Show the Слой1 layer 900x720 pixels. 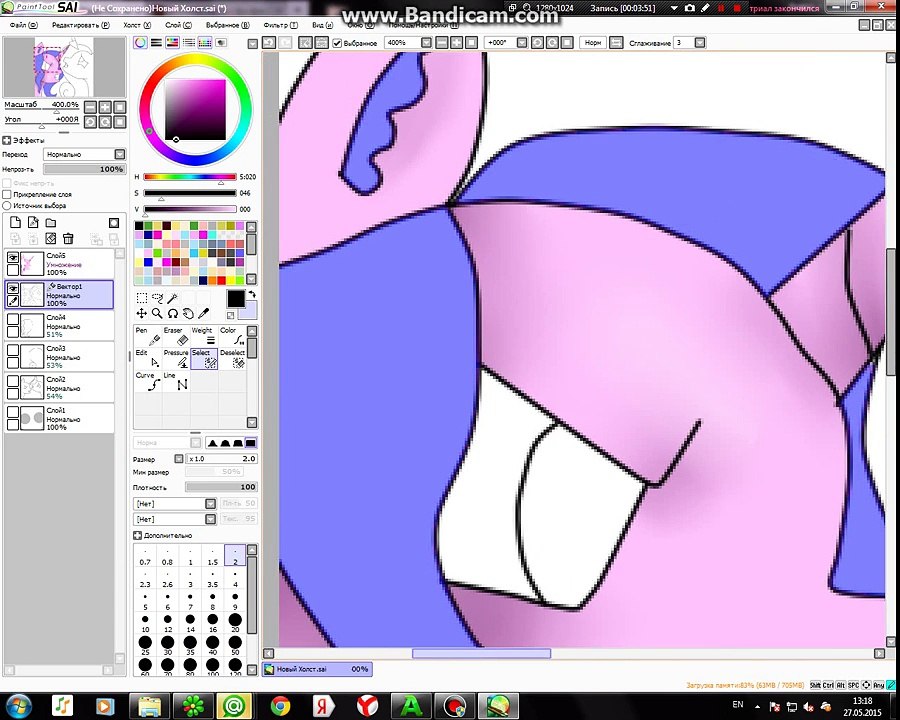tap(13, 413)
